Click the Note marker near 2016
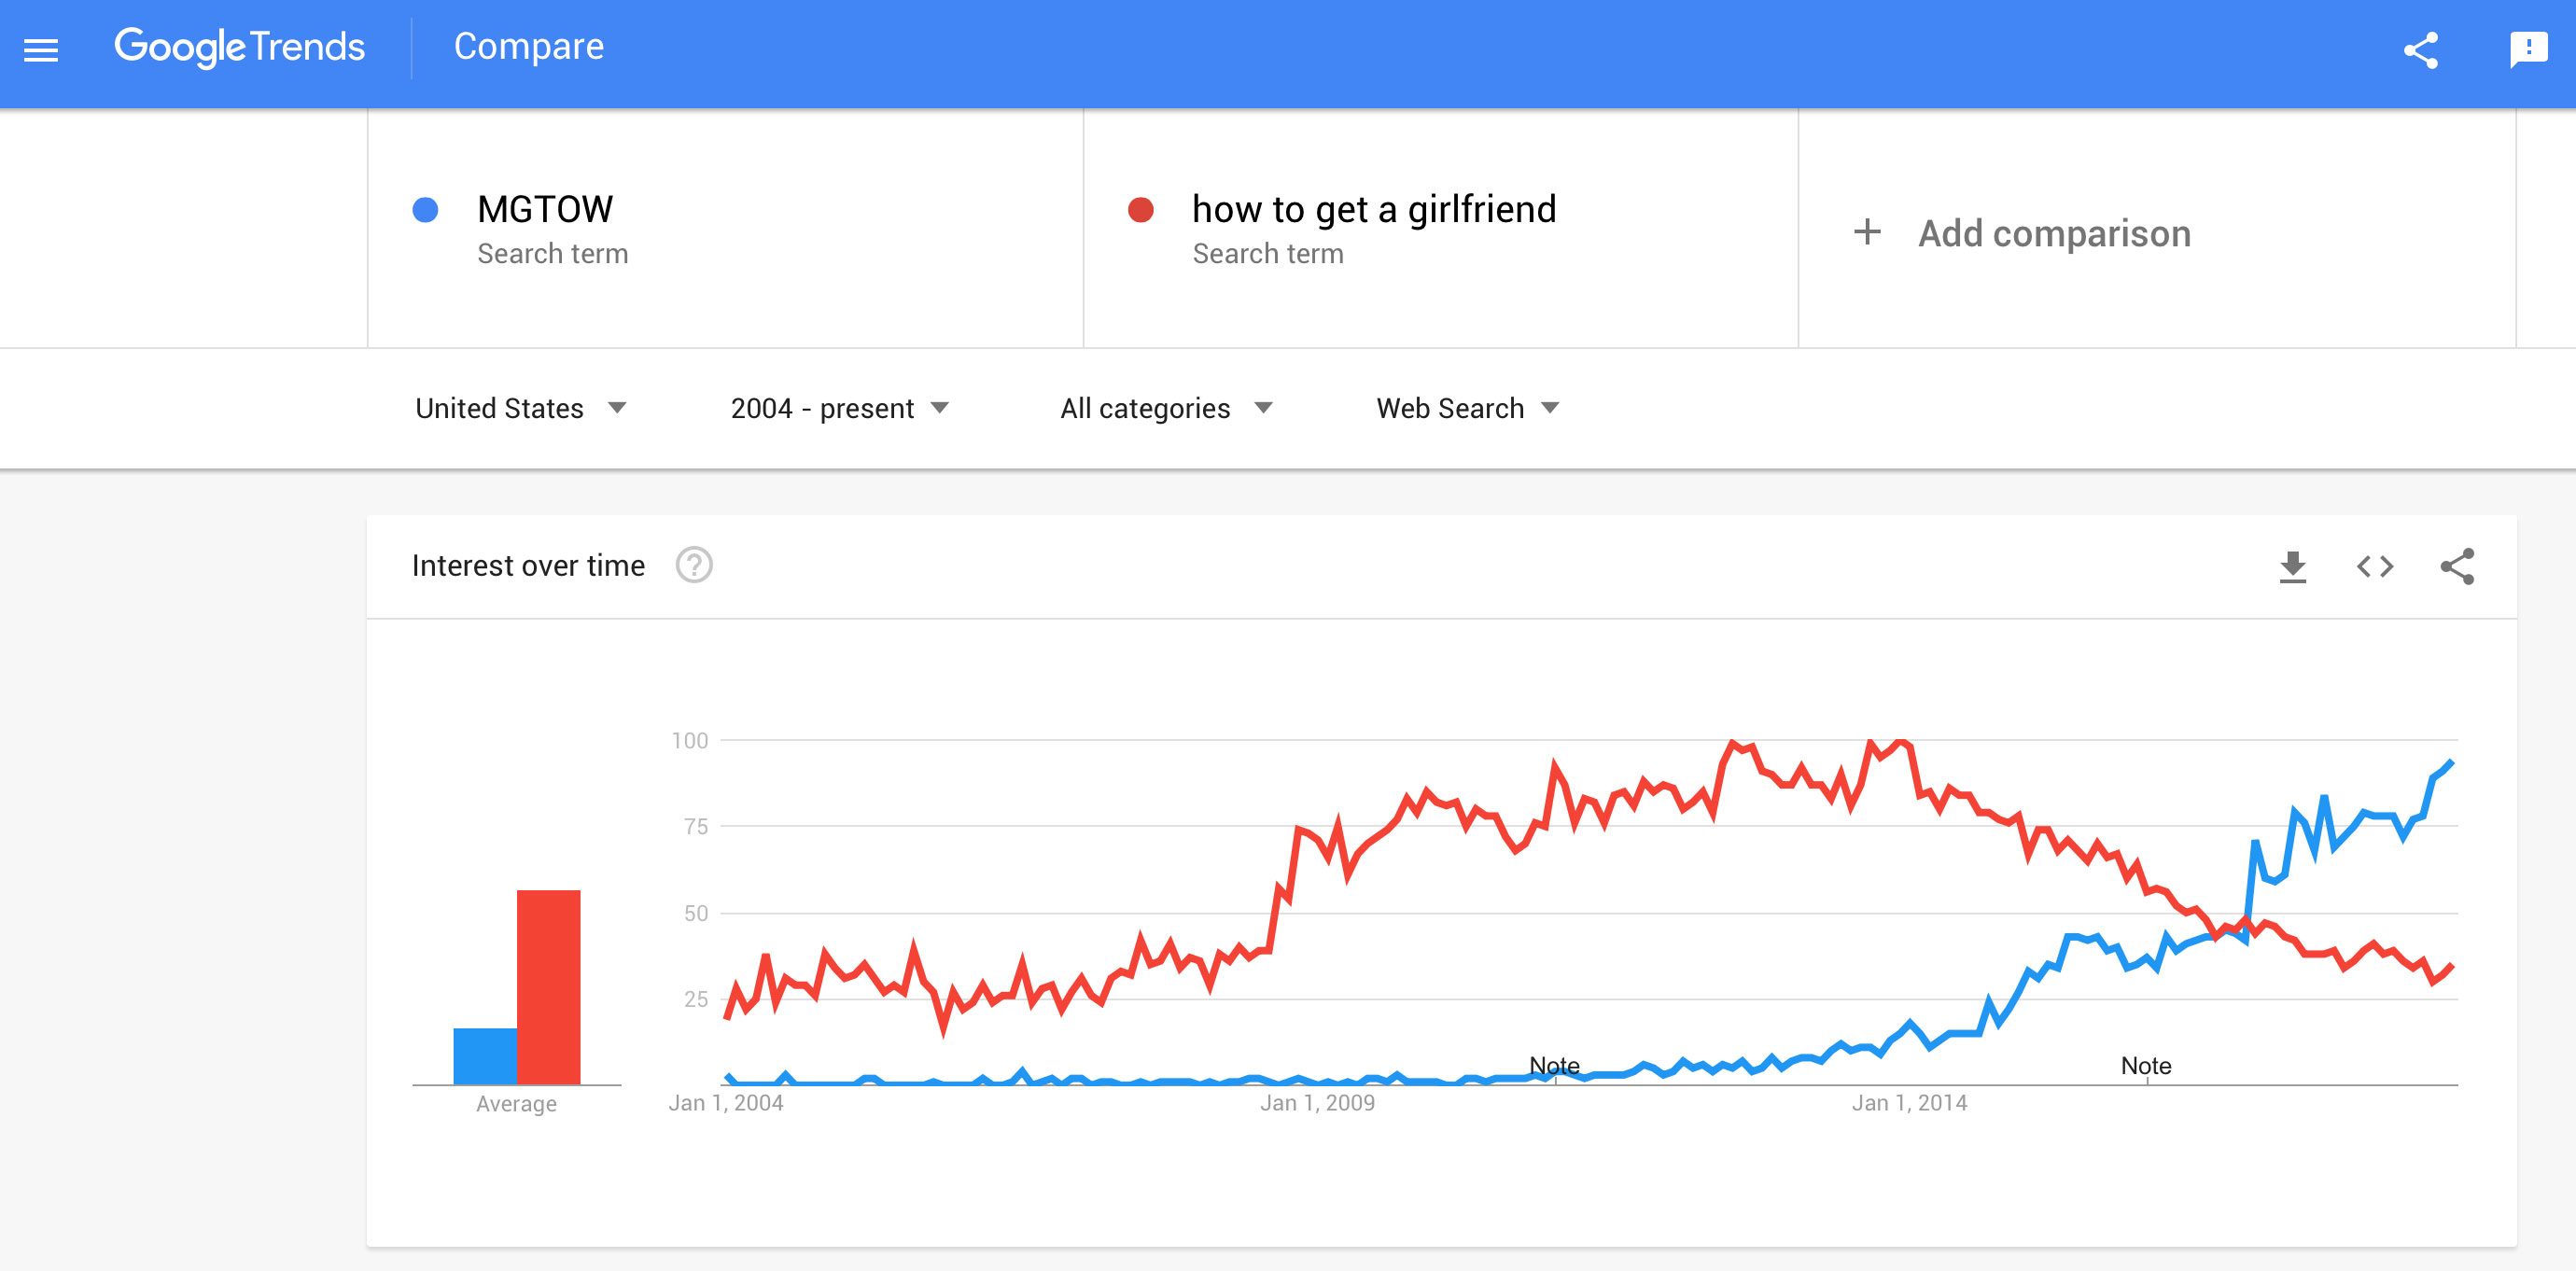The height and width of the screenshot is (1271, 2576). click(2145, 1065)
